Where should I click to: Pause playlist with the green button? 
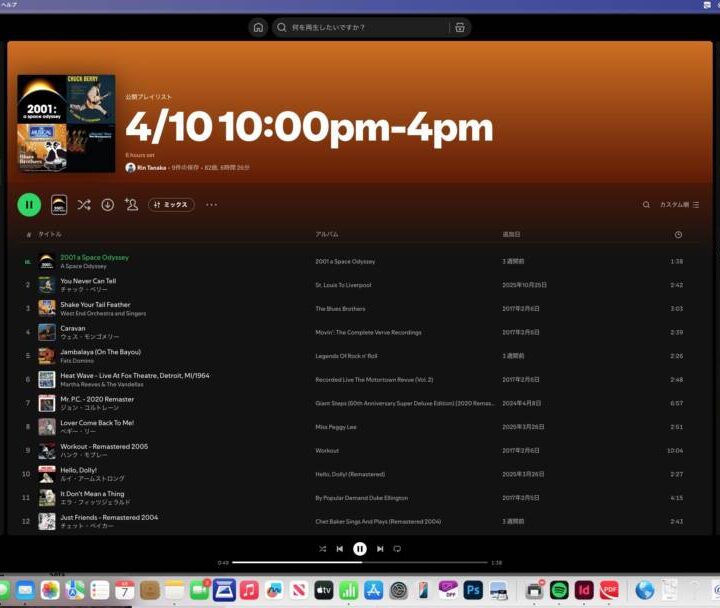[x=29, y=205]
